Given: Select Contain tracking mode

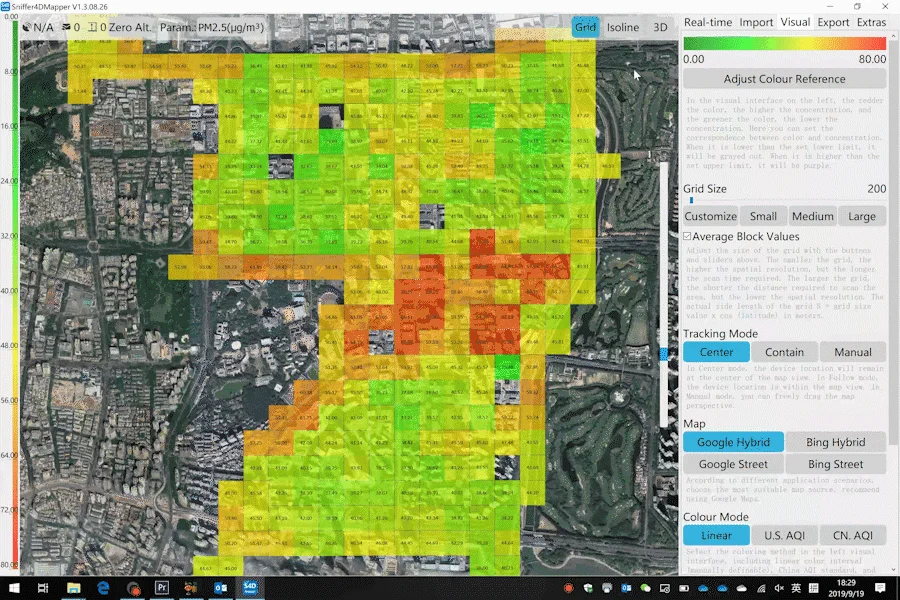Looking at the screenshot, I should point(784,352).
